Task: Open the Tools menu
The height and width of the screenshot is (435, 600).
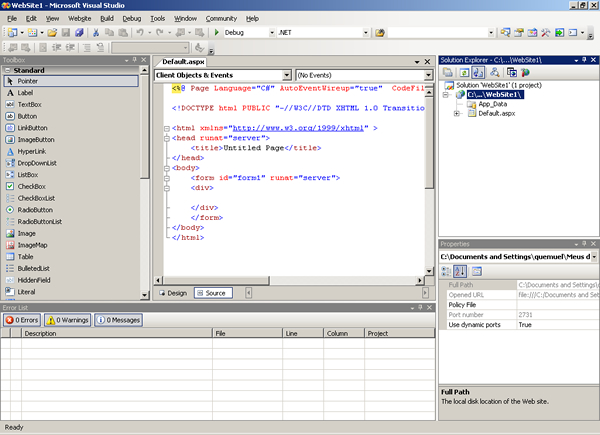Action: click(157, 18)
